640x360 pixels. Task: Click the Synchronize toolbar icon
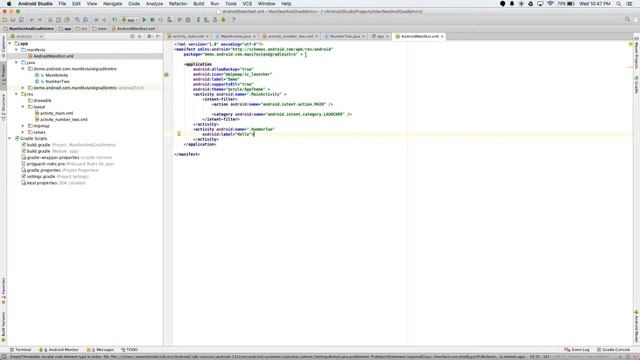21,20
